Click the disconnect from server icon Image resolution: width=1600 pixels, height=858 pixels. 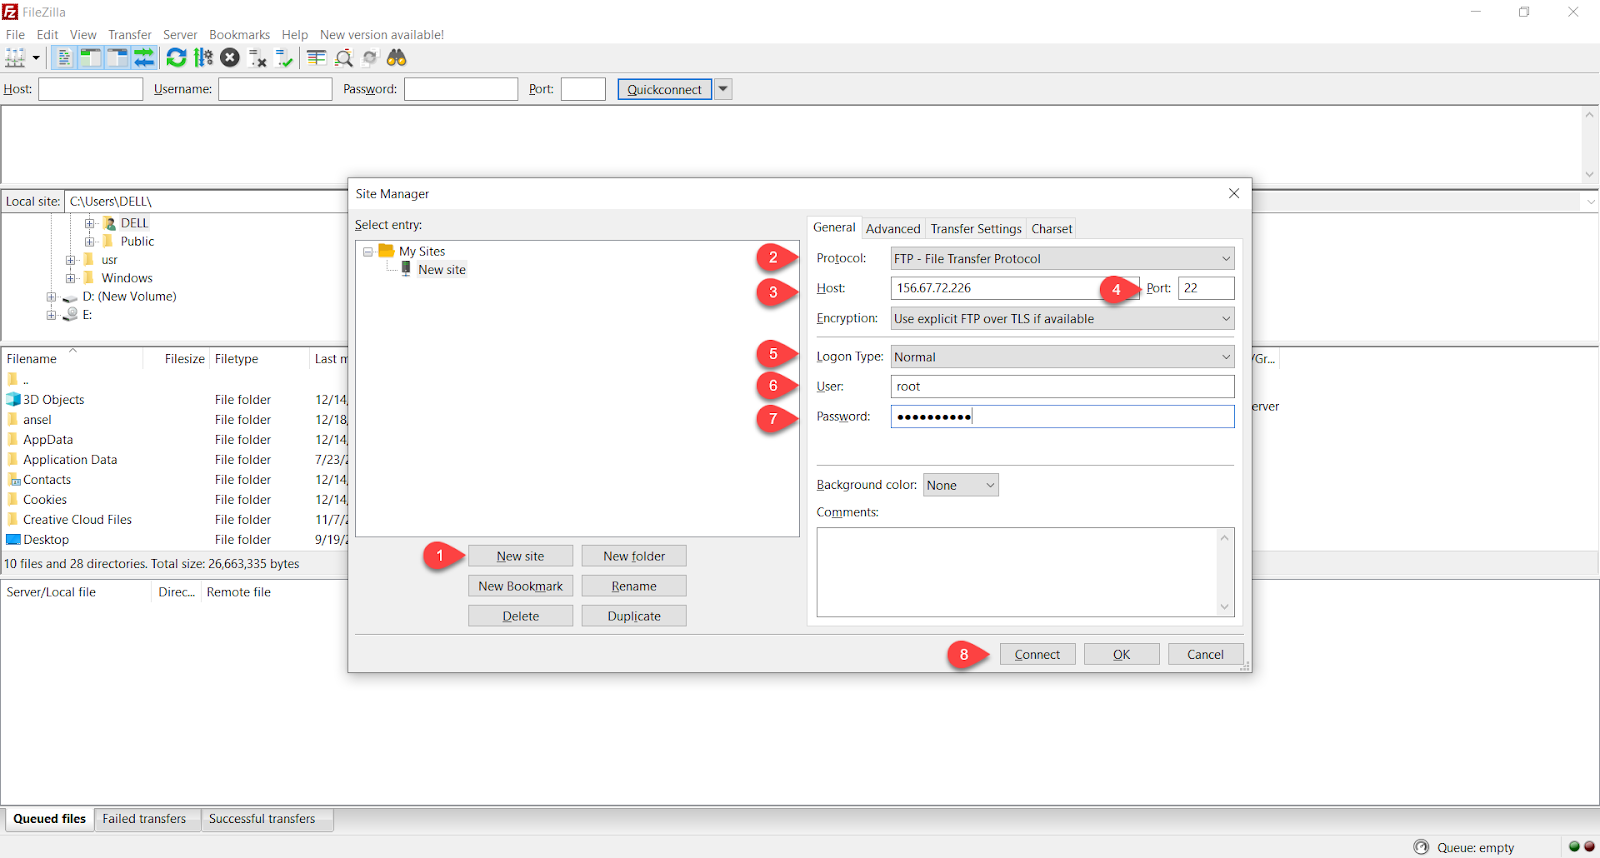(x=257, y=58)
